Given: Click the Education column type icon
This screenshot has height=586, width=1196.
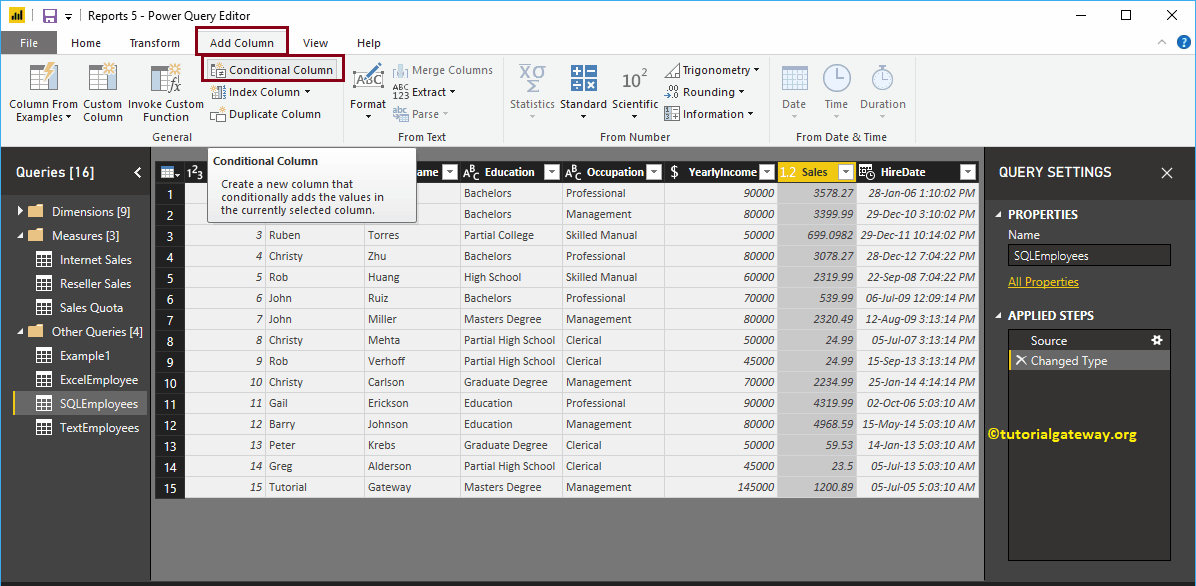Looking at the screenshot, I should [x=471, y=172].
